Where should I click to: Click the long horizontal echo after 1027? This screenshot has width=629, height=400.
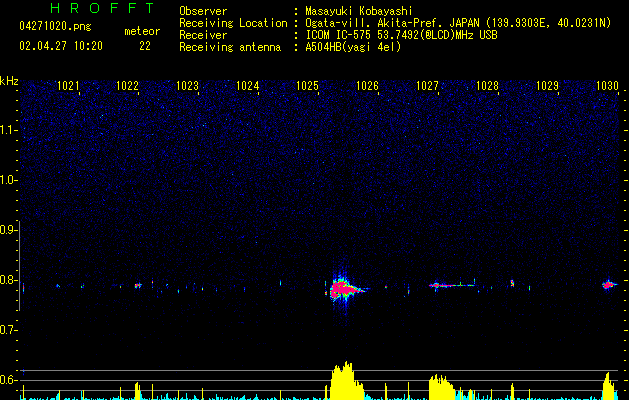tap(452, 285)
